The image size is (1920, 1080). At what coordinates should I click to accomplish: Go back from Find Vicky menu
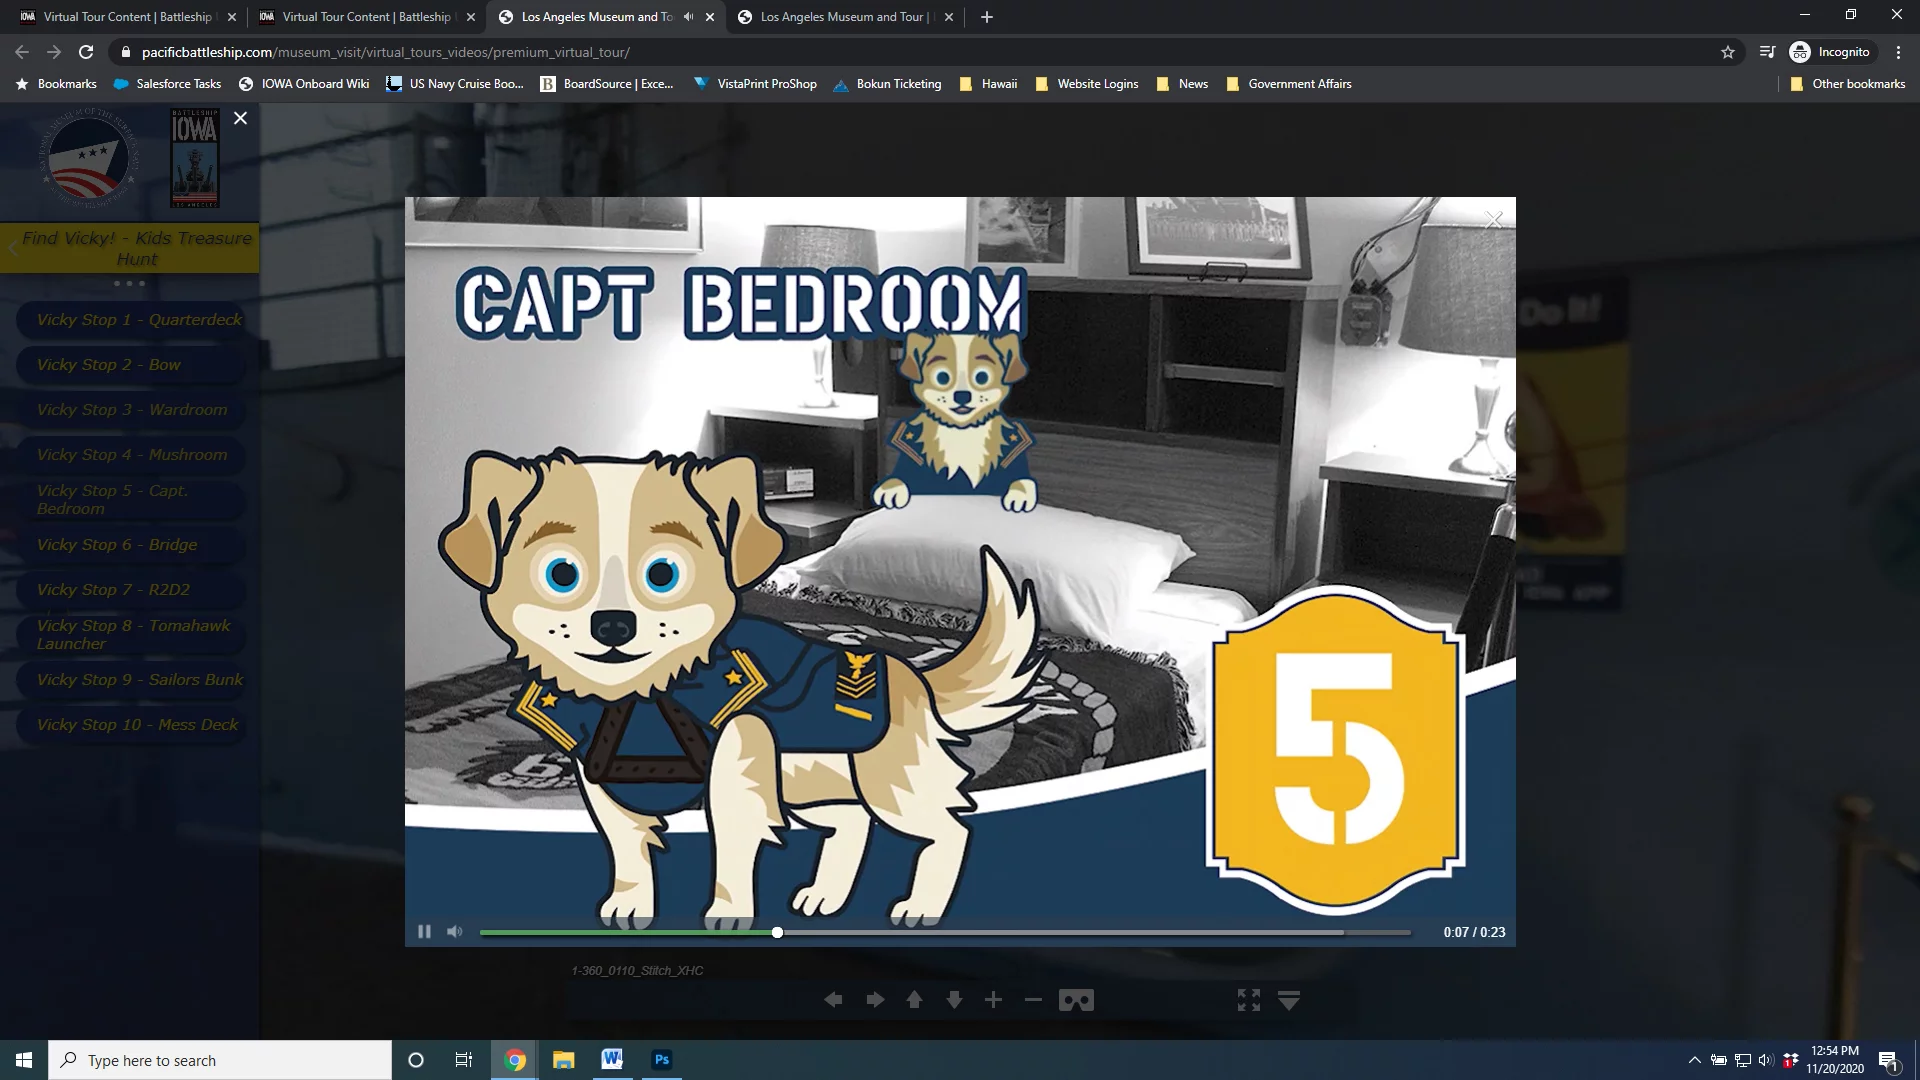13,248
